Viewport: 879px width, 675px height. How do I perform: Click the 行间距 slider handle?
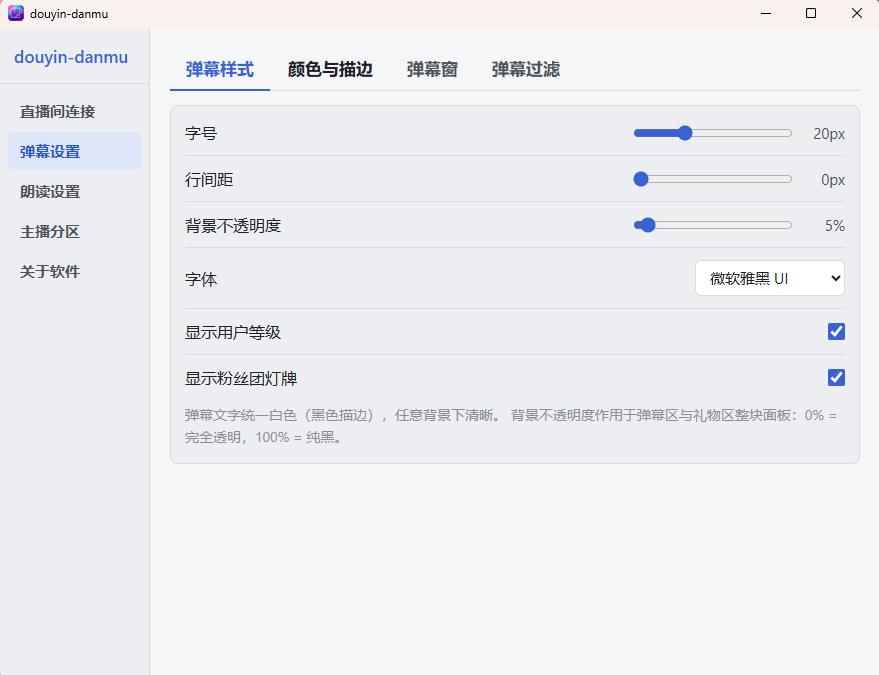[641, 179]
